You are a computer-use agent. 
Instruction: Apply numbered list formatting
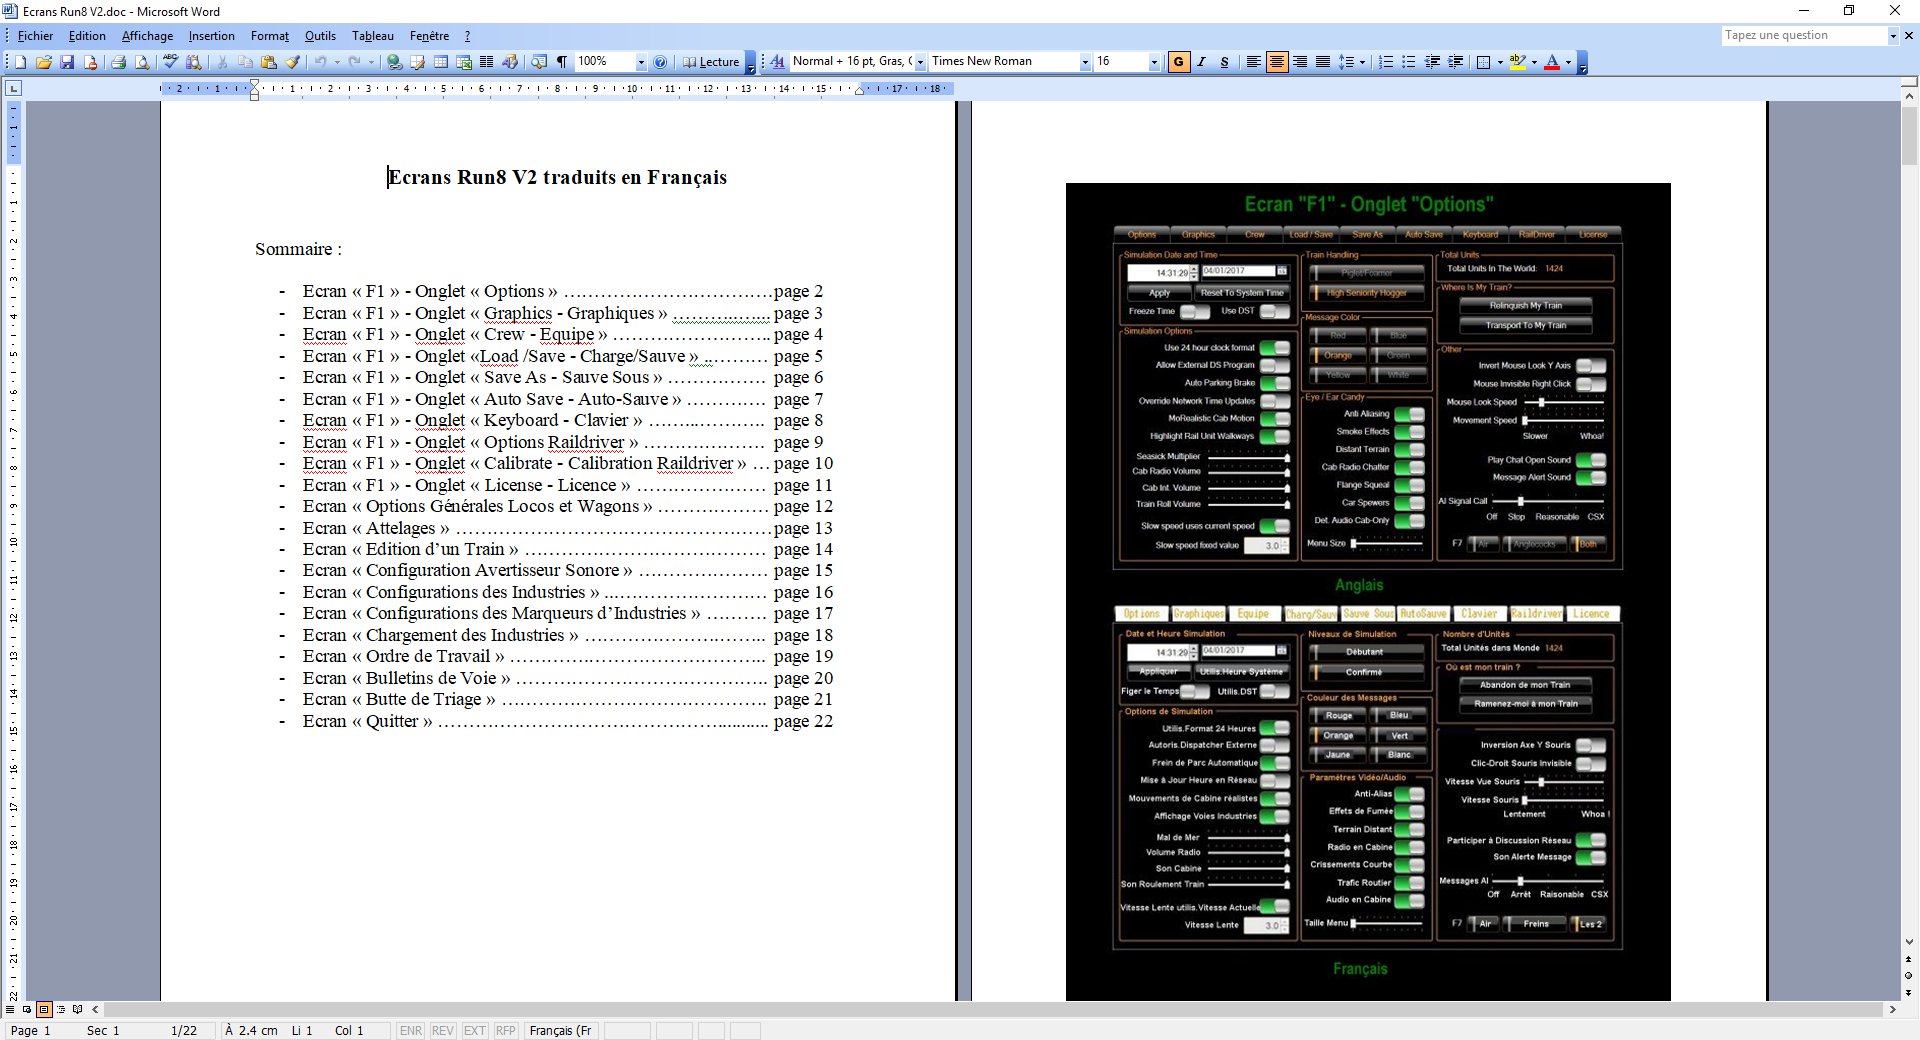[x=1386, y=62]
